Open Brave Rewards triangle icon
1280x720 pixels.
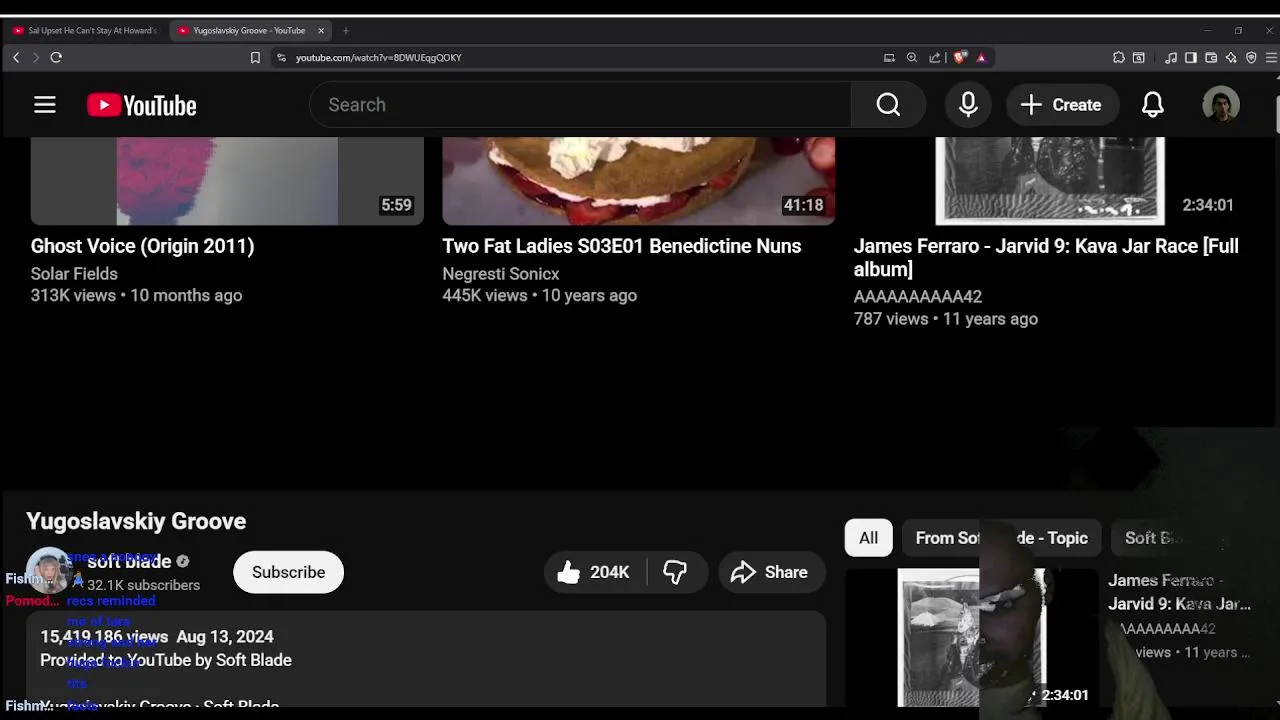(x=981, y=58)
